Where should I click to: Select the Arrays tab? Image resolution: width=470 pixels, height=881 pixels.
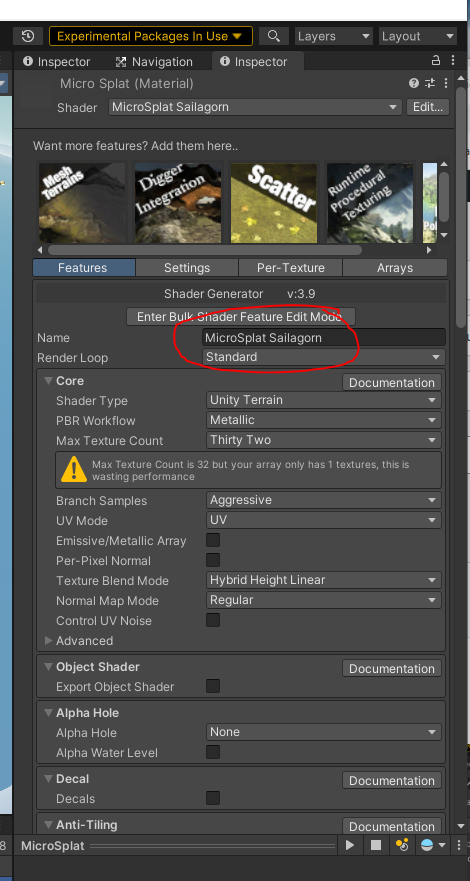point(395,268)
